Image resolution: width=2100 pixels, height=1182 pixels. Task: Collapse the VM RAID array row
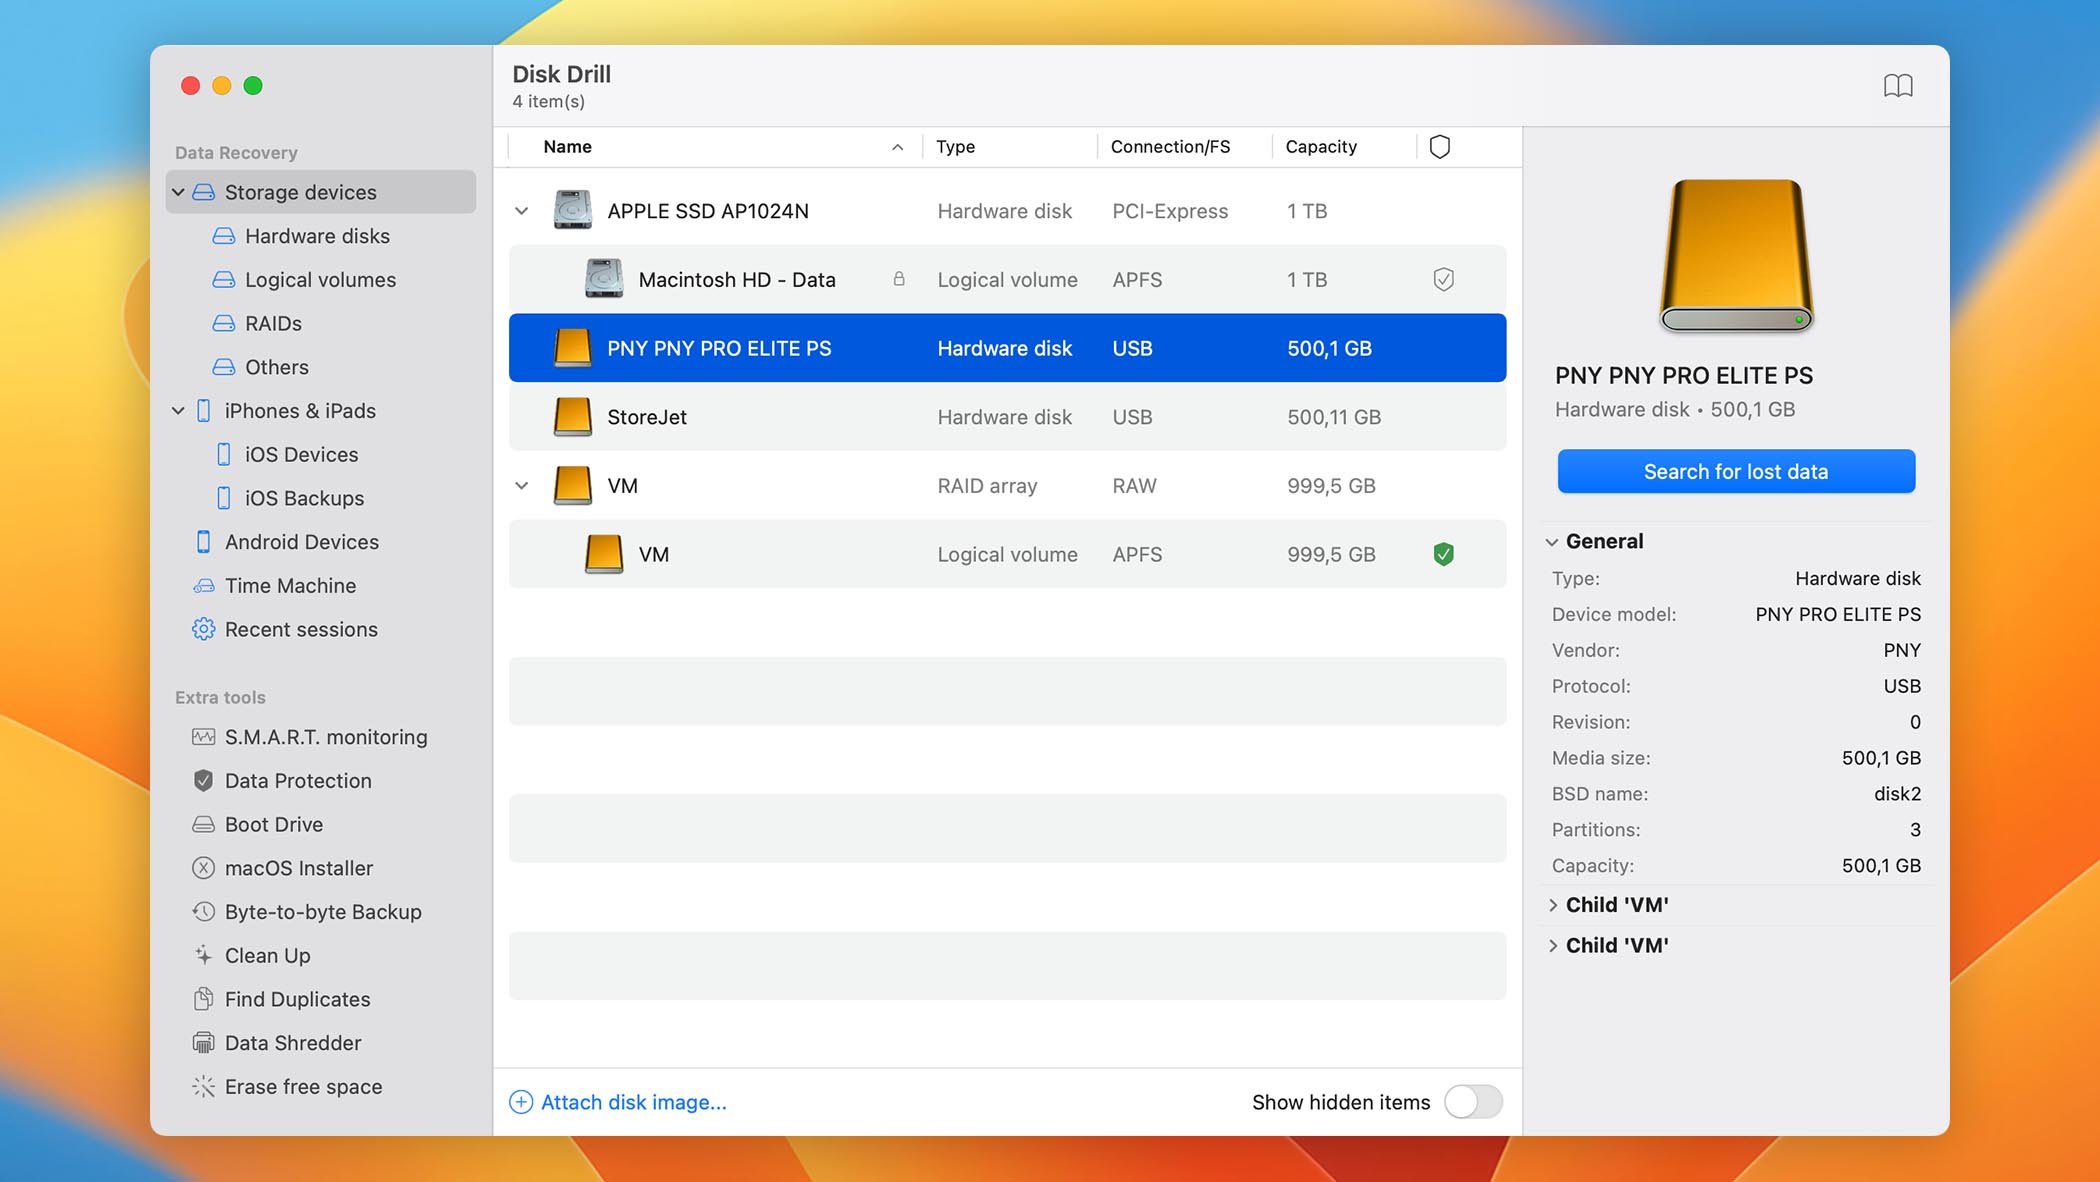point(522,486)
